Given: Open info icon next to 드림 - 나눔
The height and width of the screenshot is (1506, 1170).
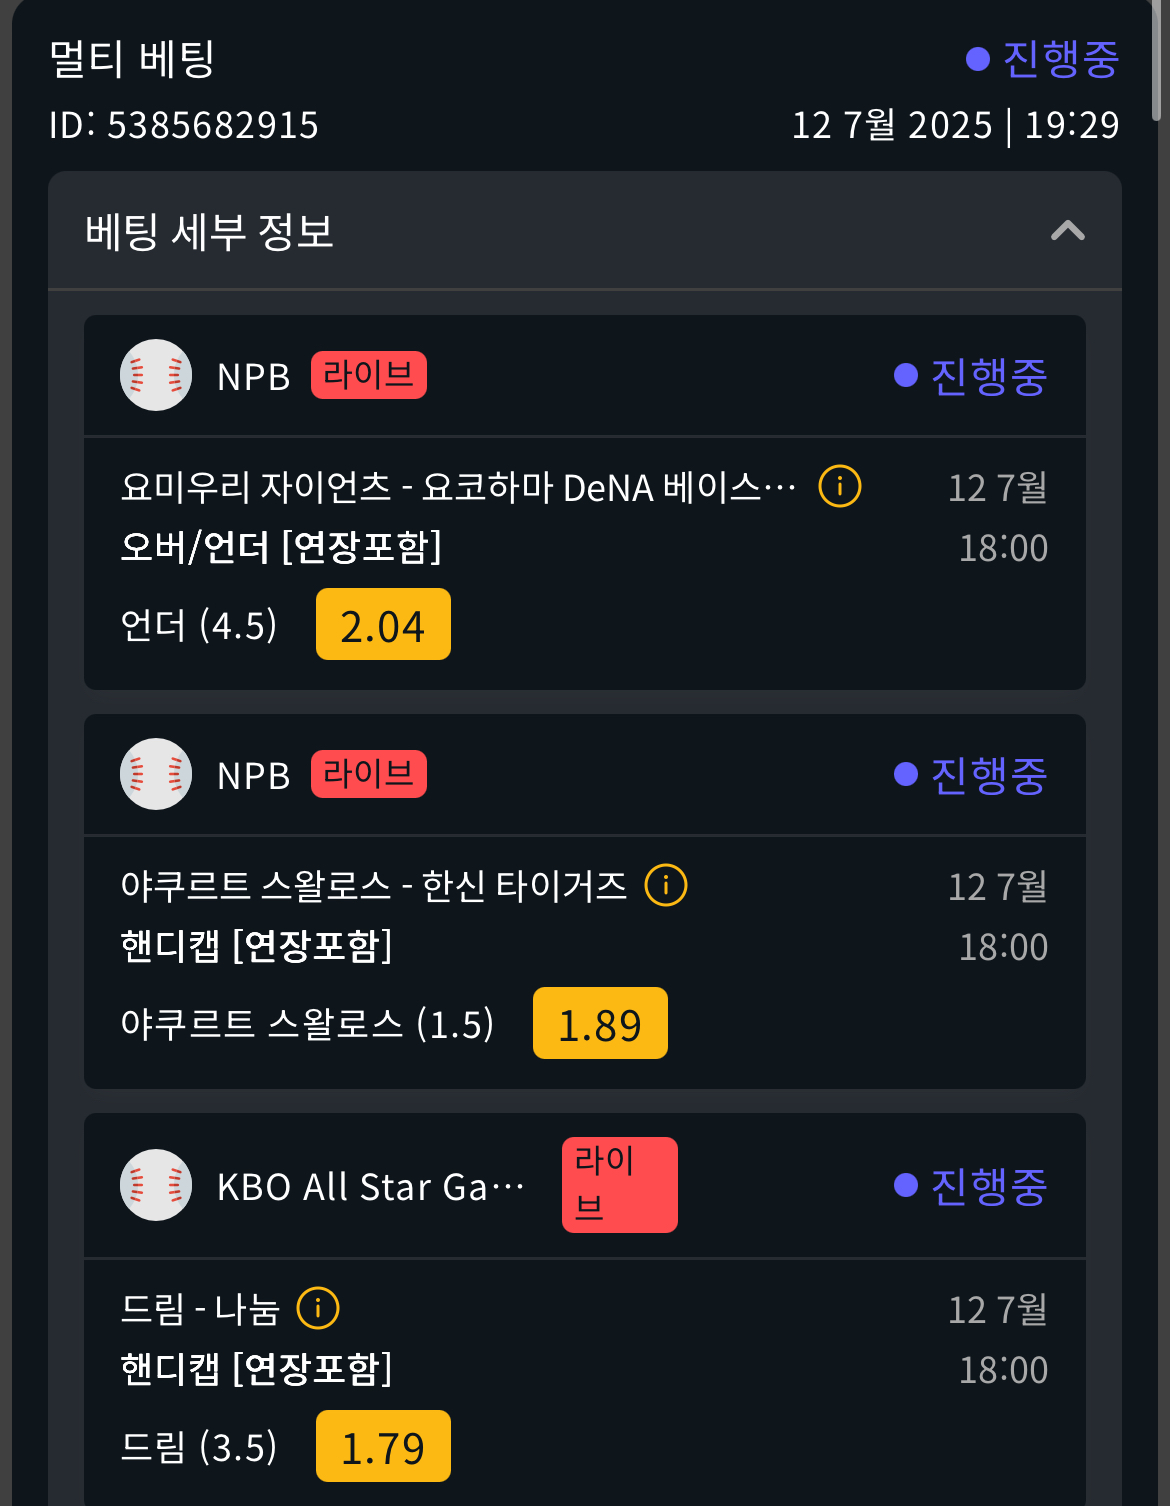Looking at the screenshot, I should pyautogui.click(x=318, y=1308).
